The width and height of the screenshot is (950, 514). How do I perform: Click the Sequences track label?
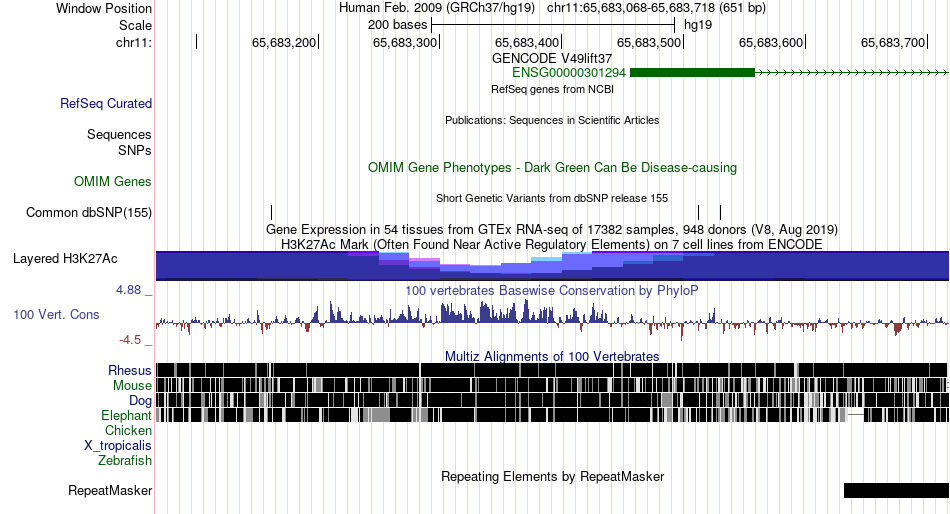pos(119,135)
